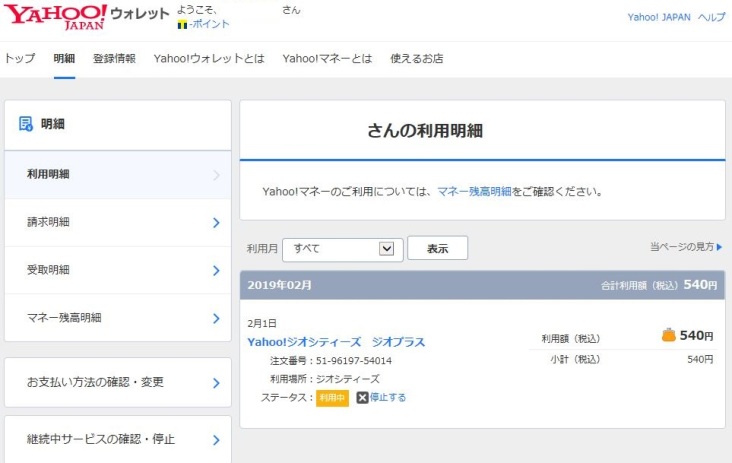Click the Yahoo! JAPAN logo
This screenshot has height=463, width=732.
(55, 17)
